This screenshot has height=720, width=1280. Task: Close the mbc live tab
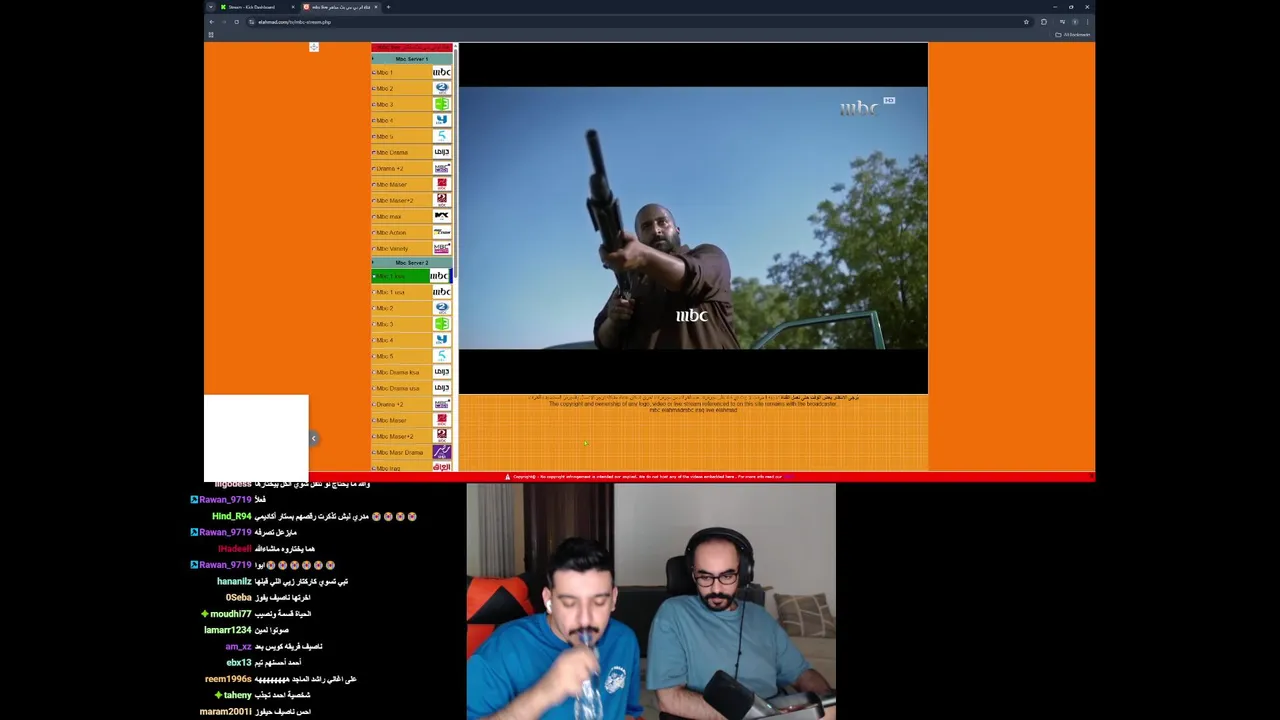point(376,7)
